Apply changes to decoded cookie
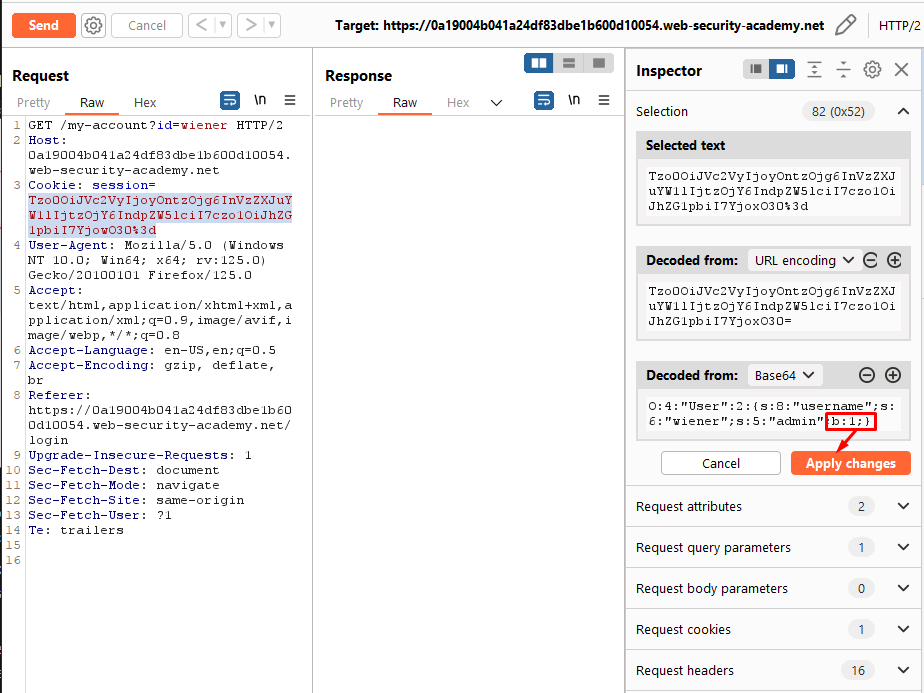The image size is (924, 693). [850, 463]
